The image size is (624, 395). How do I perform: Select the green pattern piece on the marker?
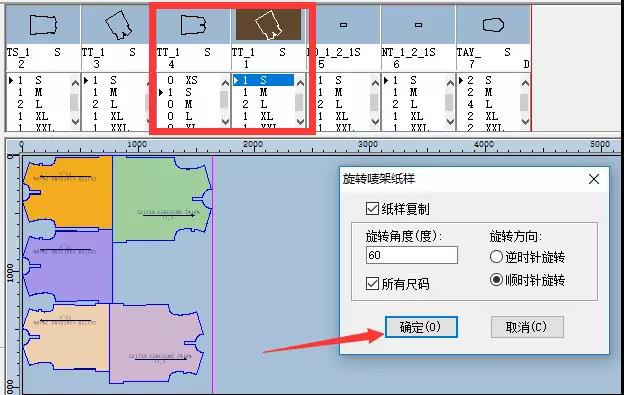pos(162,199)
